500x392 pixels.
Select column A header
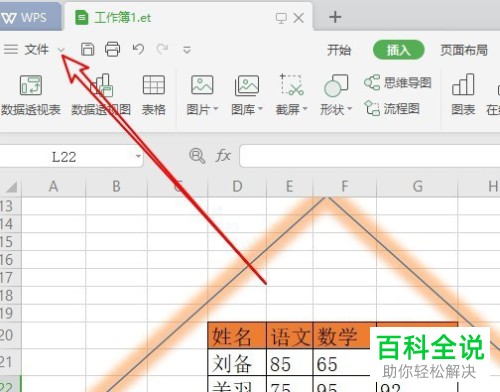coord(53,187)
